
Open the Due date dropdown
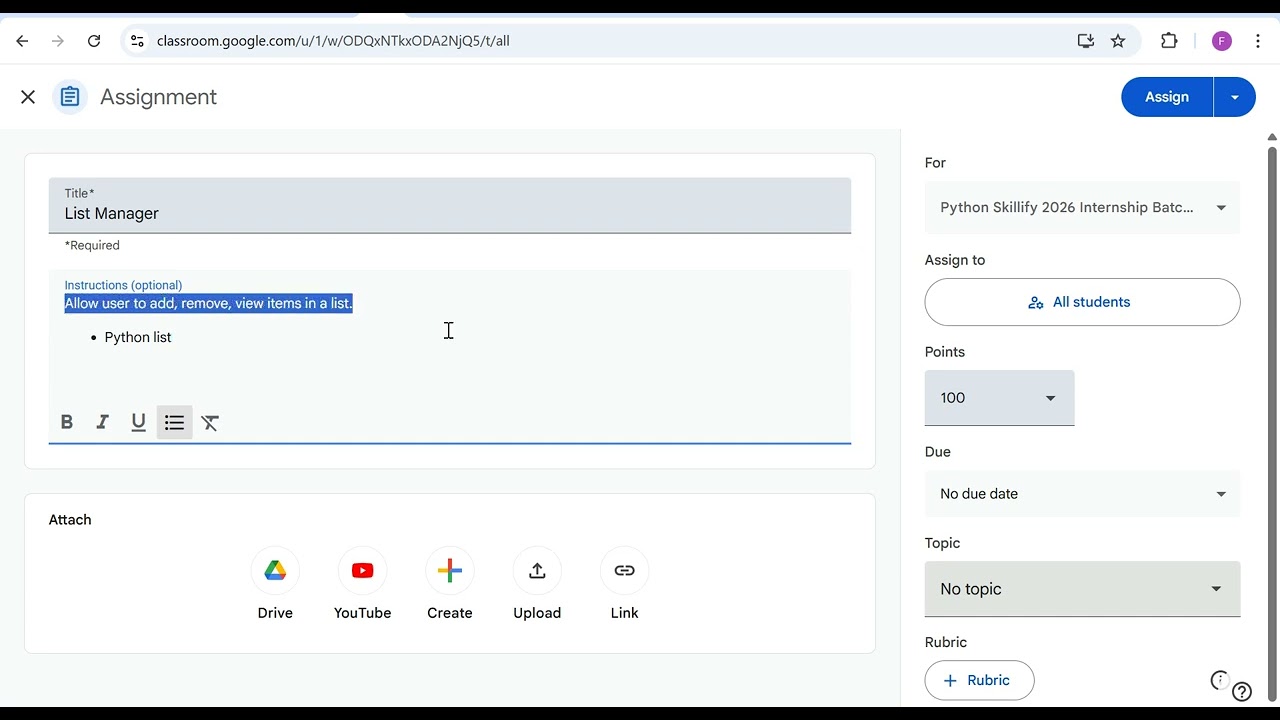point(1082,494)
